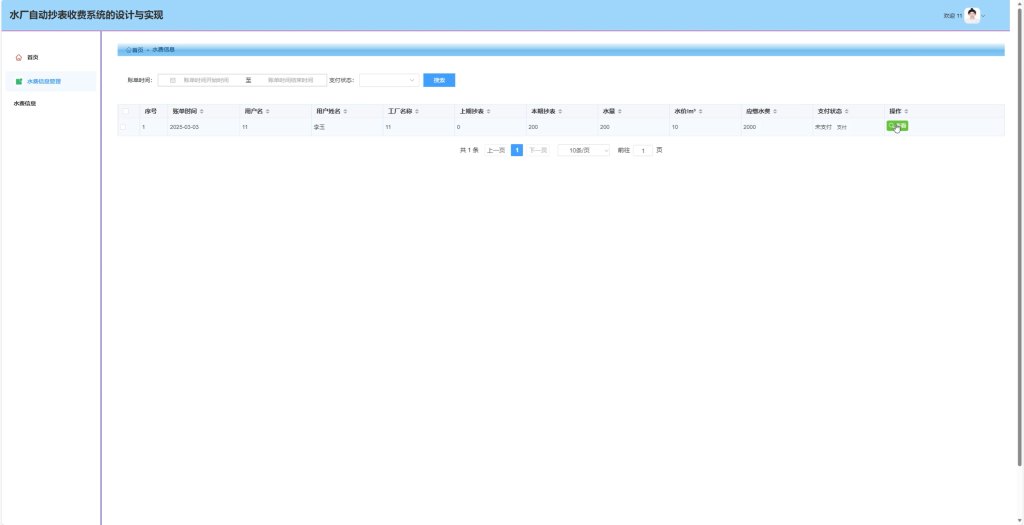
Task: Click the blue 搜索 button
Action: pyautogui.click(x=439, y=80)
